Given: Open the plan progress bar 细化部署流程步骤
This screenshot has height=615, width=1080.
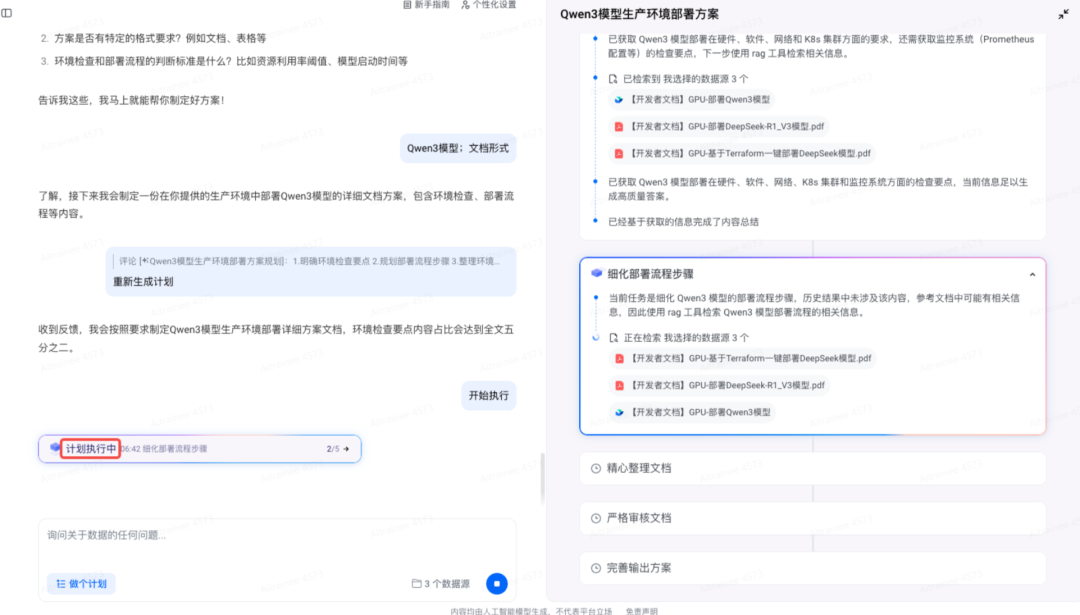Looking at the screenshot, I should click(200, 448).
